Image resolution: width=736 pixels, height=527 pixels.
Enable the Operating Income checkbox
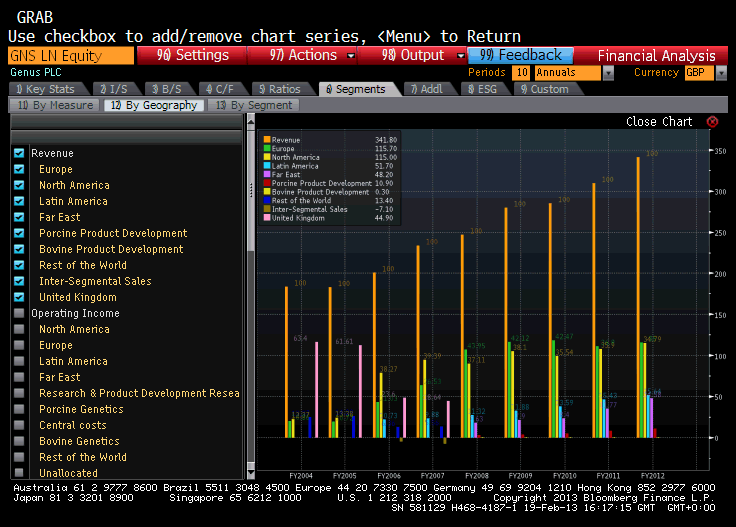[19, 314]
